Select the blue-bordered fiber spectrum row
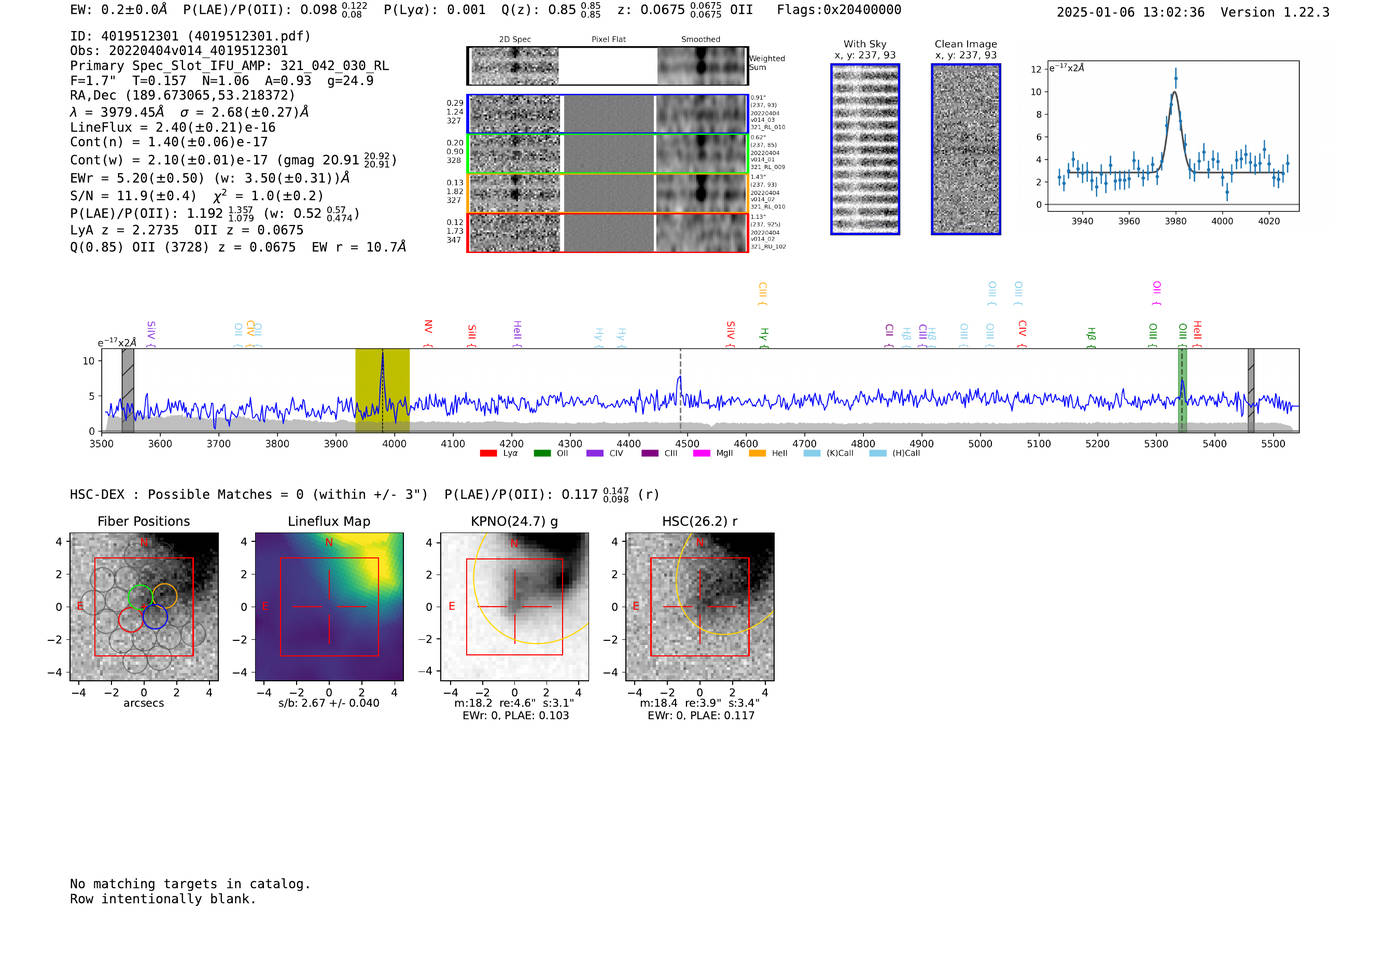Image resolution: width=1400 pixels, height=953 pixels. click(x=608, y=114)
